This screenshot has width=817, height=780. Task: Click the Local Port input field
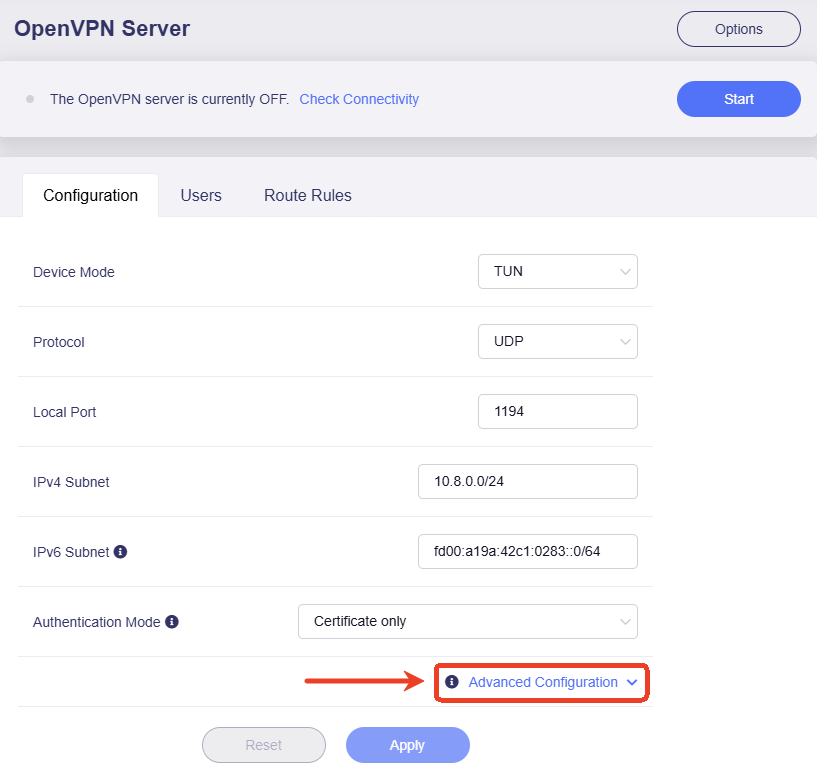coord(558,412)
